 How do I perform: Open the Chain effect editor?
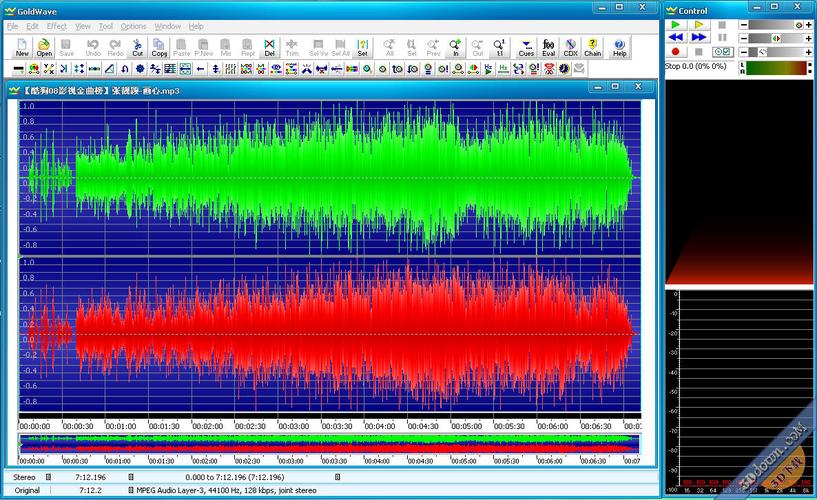[x=592, y=47]
